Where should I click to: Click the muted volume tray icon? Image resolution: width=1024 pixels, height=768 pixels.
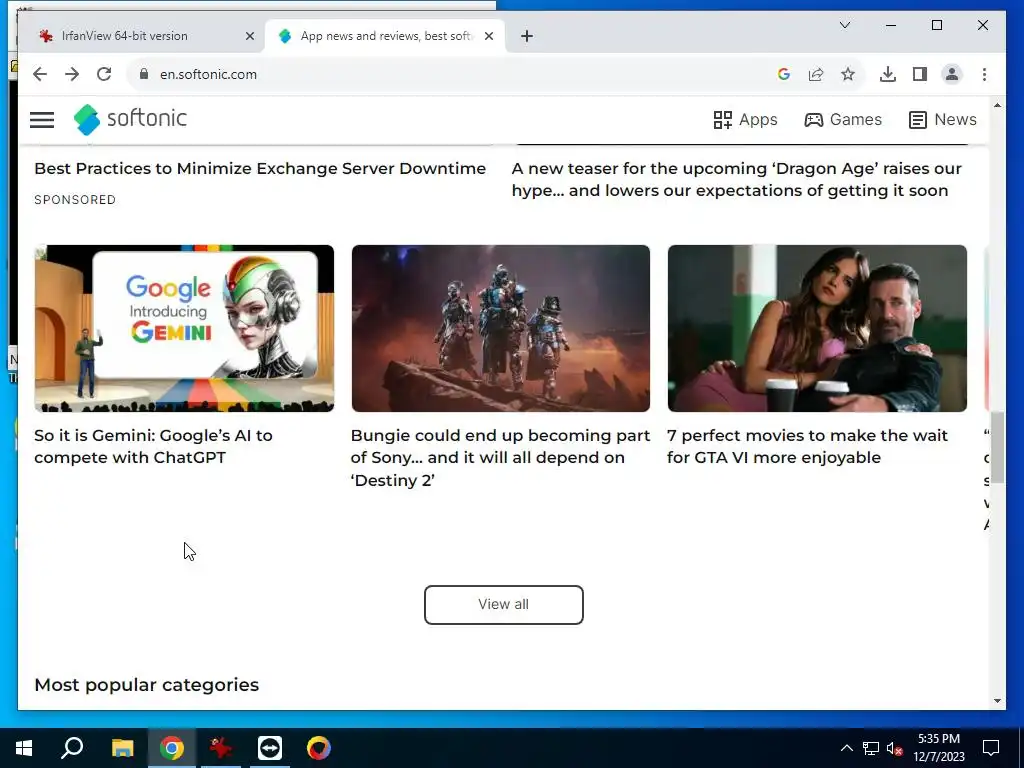pyautogui.click(x=895, y=748)
